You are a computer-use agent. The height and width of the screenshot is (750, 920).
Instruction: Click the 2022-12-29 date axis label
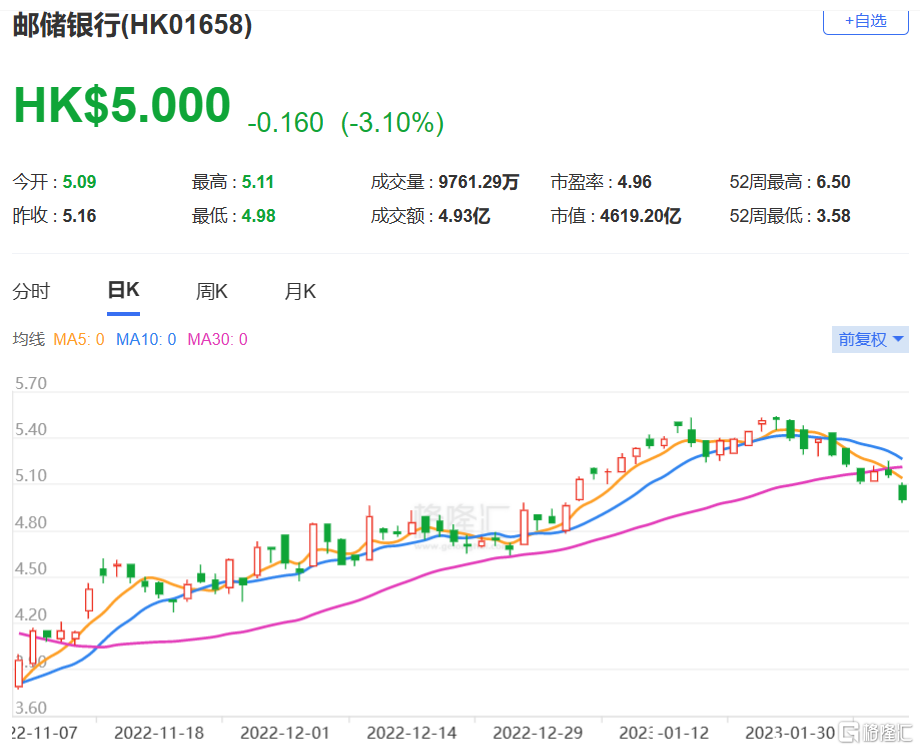tap(538, 734)
